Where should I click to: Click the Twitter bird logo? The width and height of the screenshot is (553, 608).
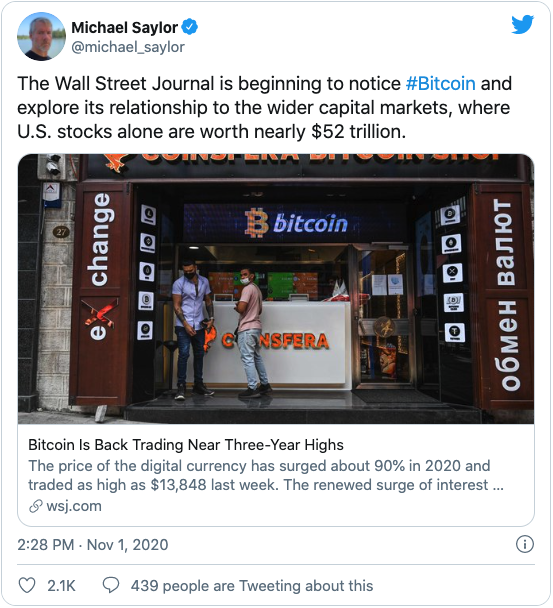pos(522,25)
